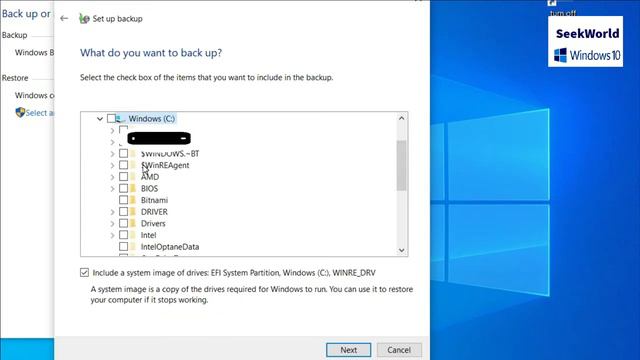Image resolution: width=640 pixels, height=360 pixels.
Task: Open the turn off desktop shortcut
Action: coord(562,8)
